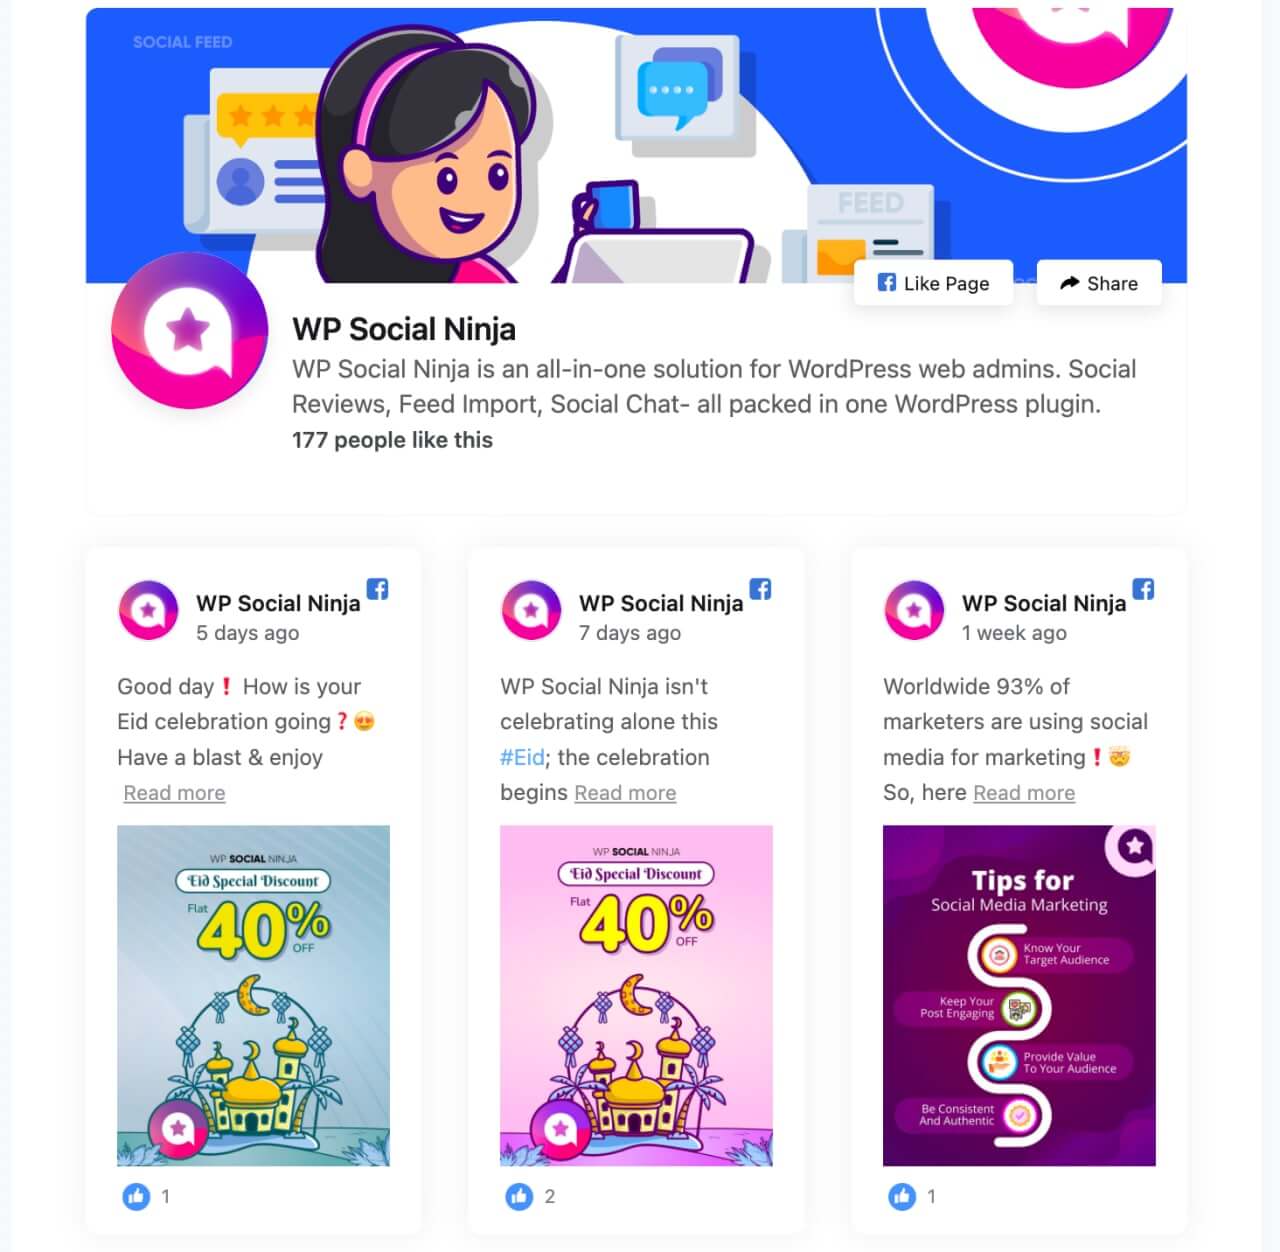Click avatar icon of the 7 days ago post
Viewport: 1280px width, 1252px height.
pyautogui.click(x=531, y=610)
